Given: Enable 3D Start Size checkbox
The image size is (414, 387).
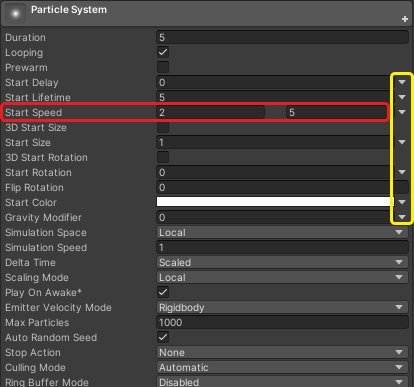Looking at the screenshot, I should click(x=163, y=127).
